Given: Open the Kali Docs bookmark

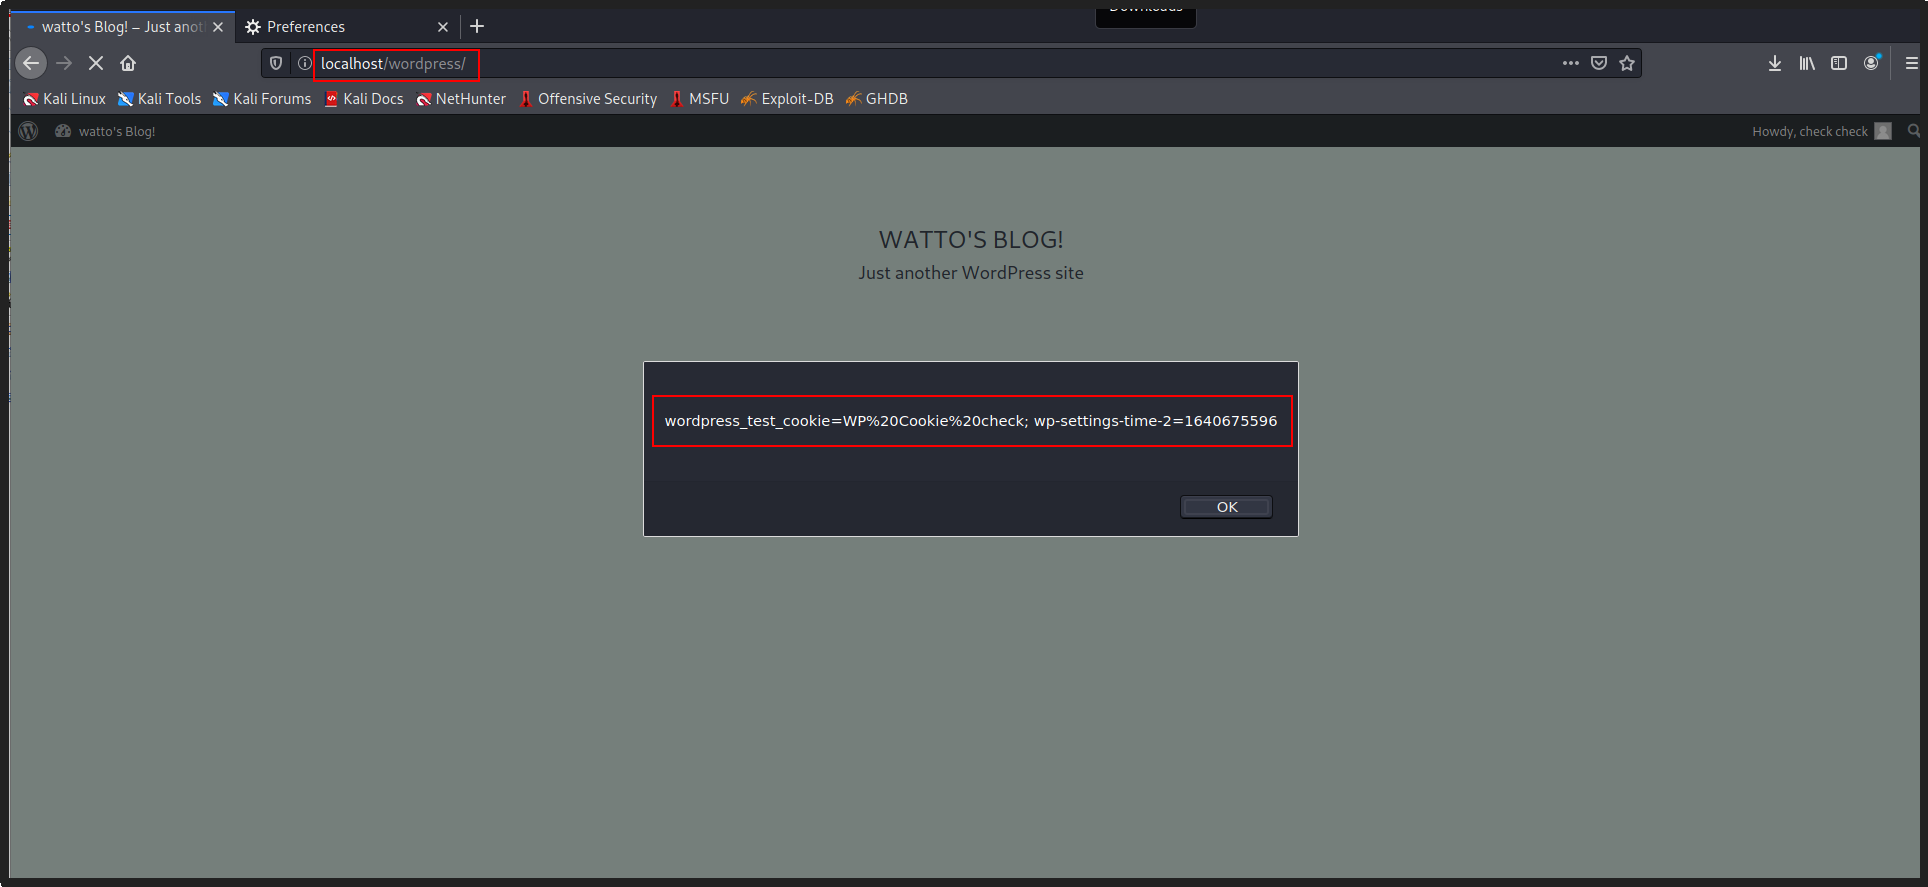Looking at the screenshot, I should point(364,99).
